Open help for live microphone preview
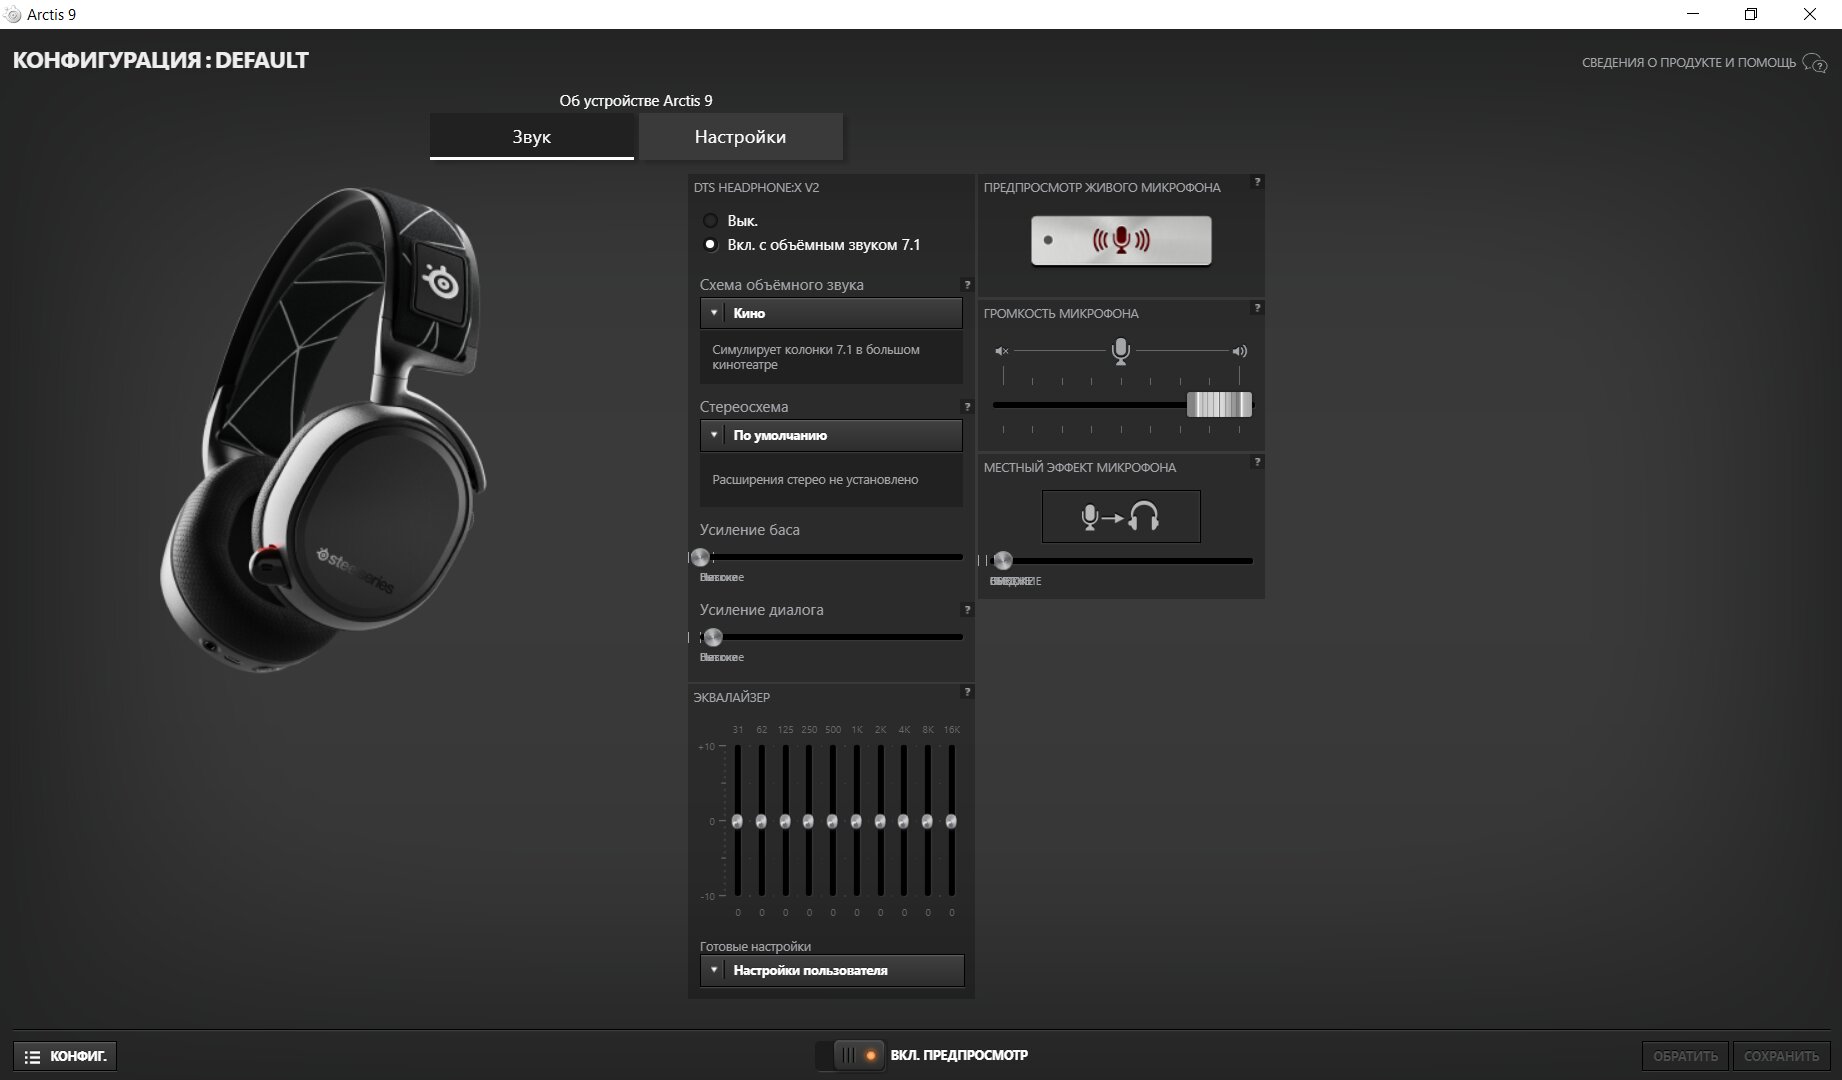 pos(1258,182)
